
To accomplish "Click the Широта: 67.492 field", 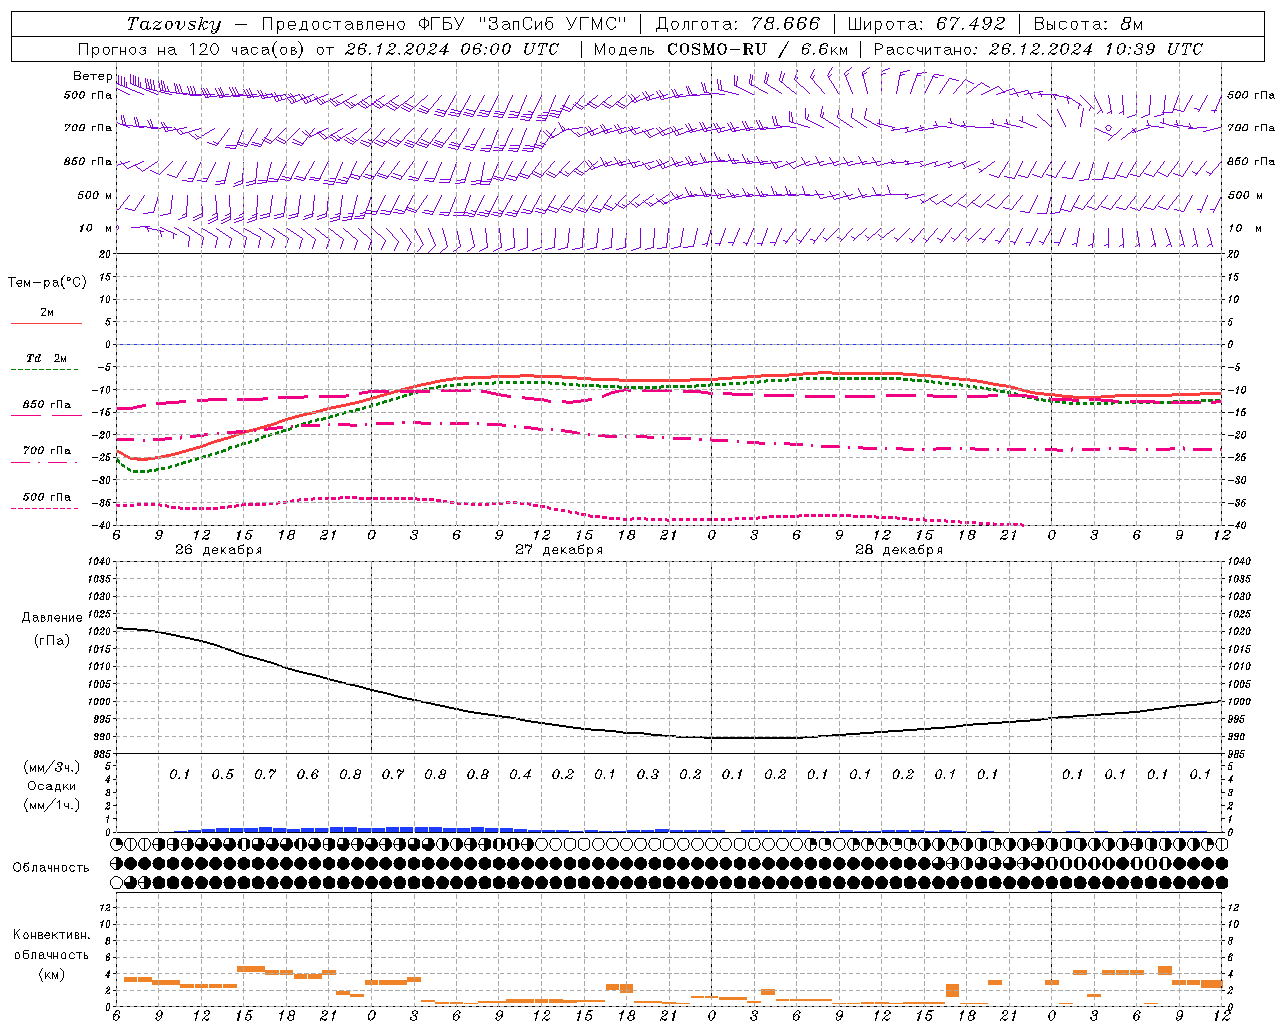I will pos(926,24).
